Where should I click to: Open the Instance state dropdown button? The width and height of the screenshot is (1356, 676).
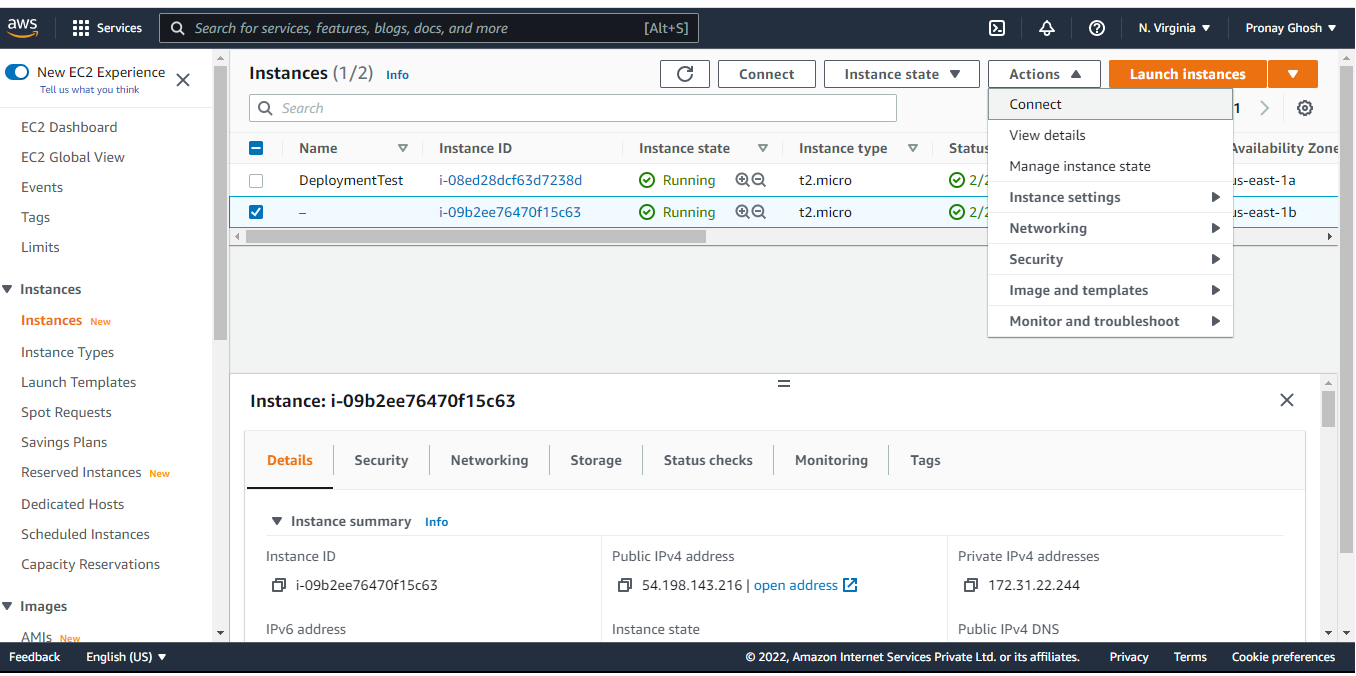point(902,74)
